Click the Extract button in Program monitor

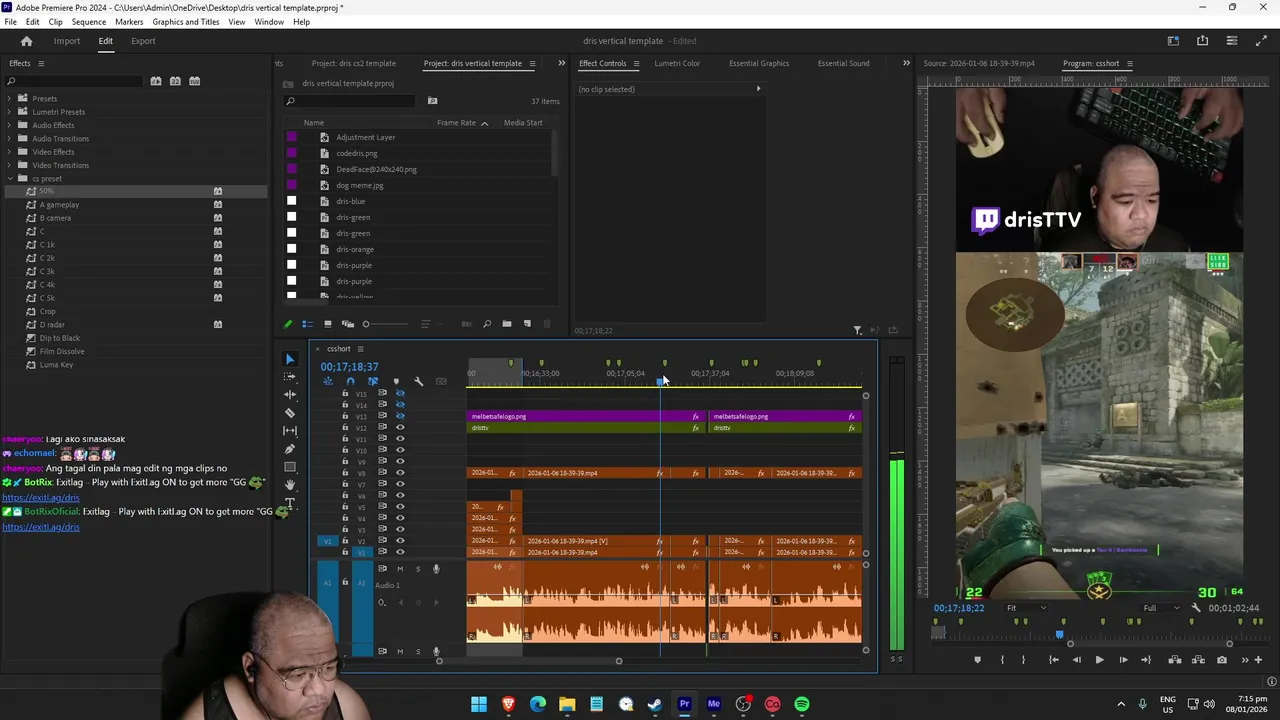(1198, 660)
